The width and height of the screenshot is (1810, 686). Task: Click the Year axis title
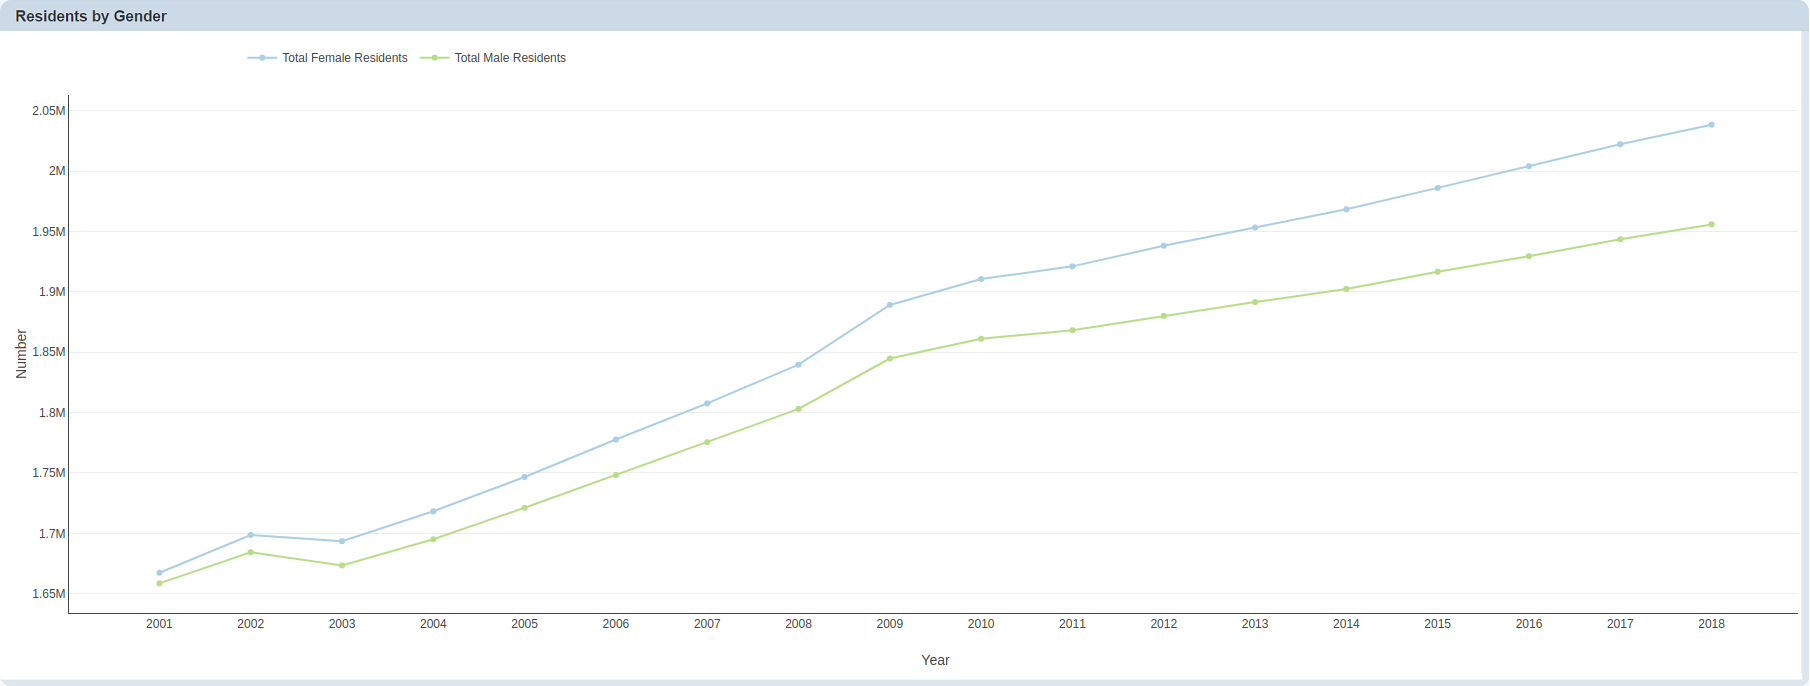(935, 660)
